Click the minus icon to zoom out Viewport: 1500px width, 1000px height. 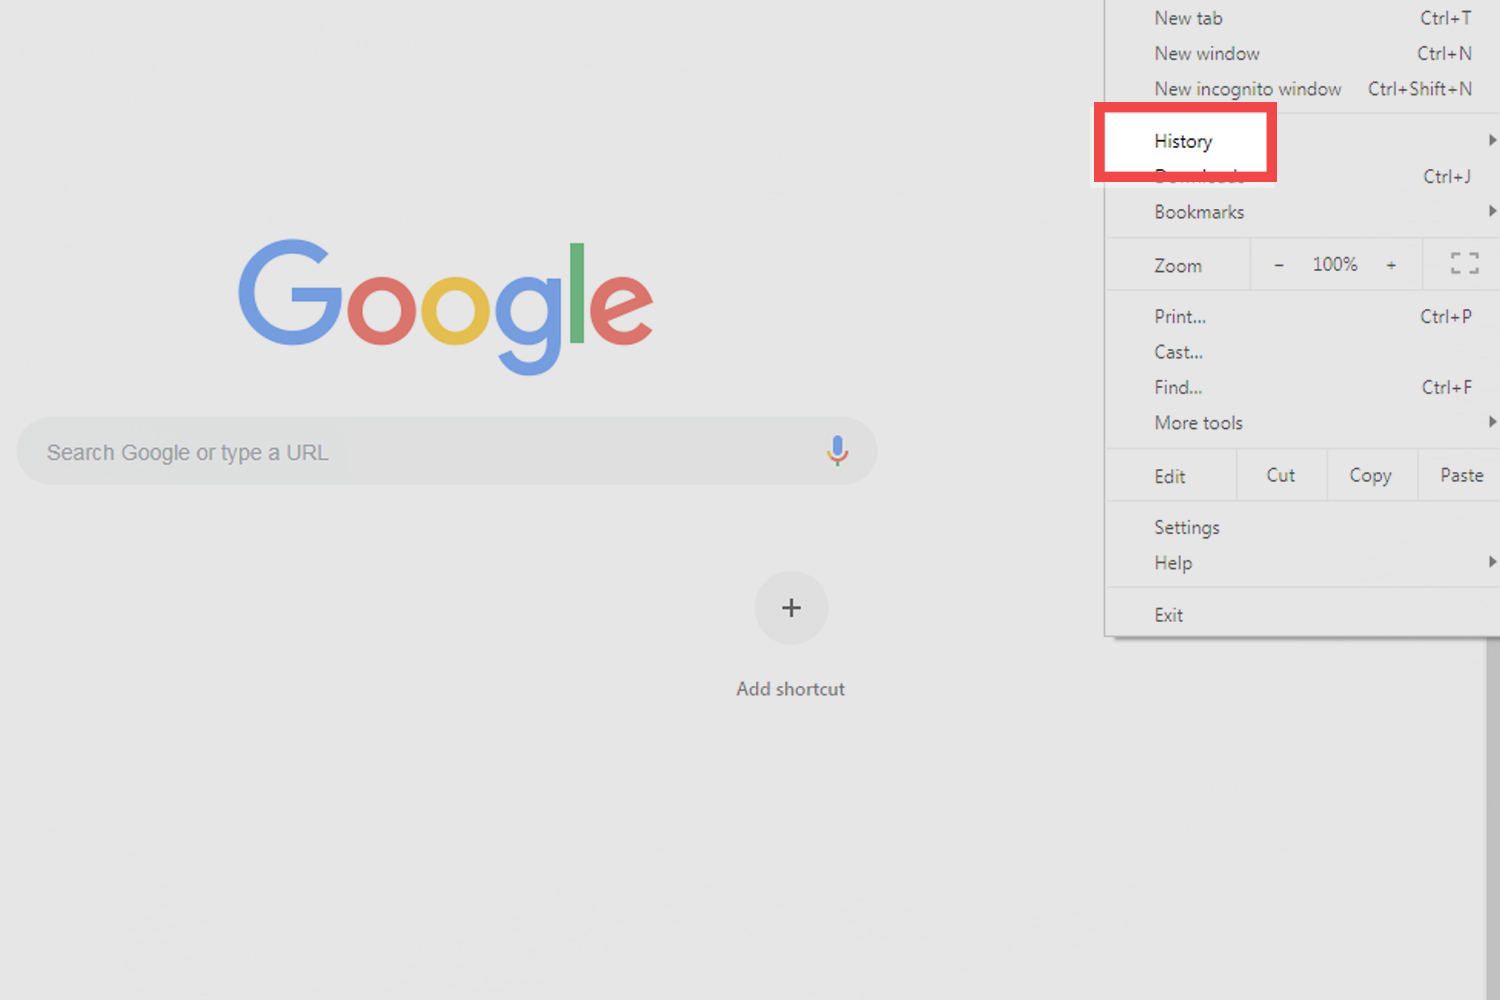coord(1278,263)
